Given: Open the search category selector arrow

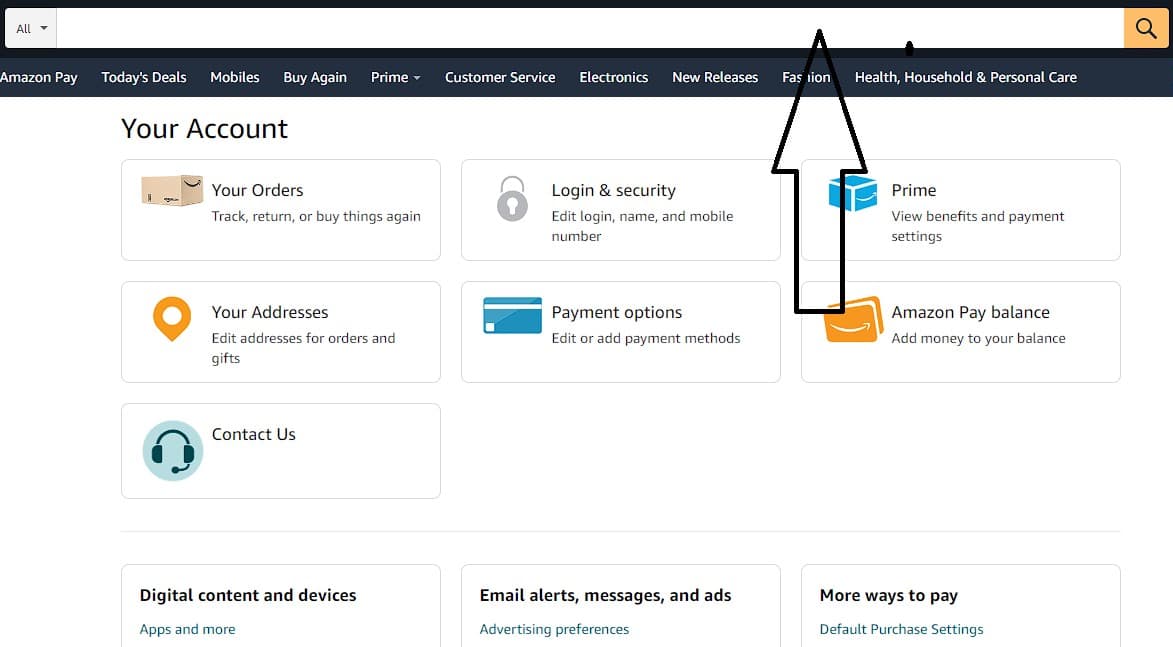Looking at the screenshot, I should tap(44, 29).
